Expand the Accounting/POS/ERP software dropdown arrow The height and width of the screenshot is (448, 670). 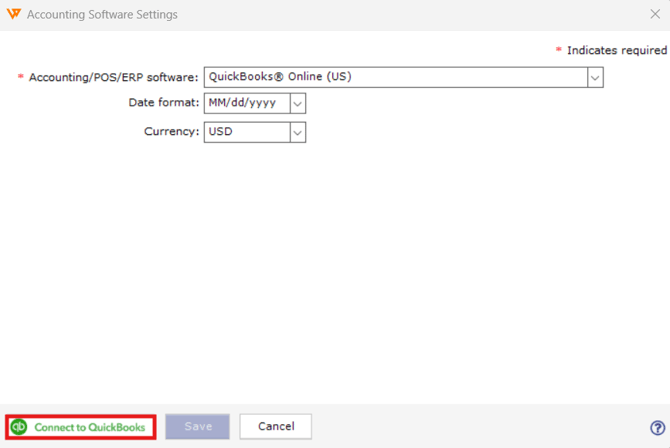(x=595, y=77)
